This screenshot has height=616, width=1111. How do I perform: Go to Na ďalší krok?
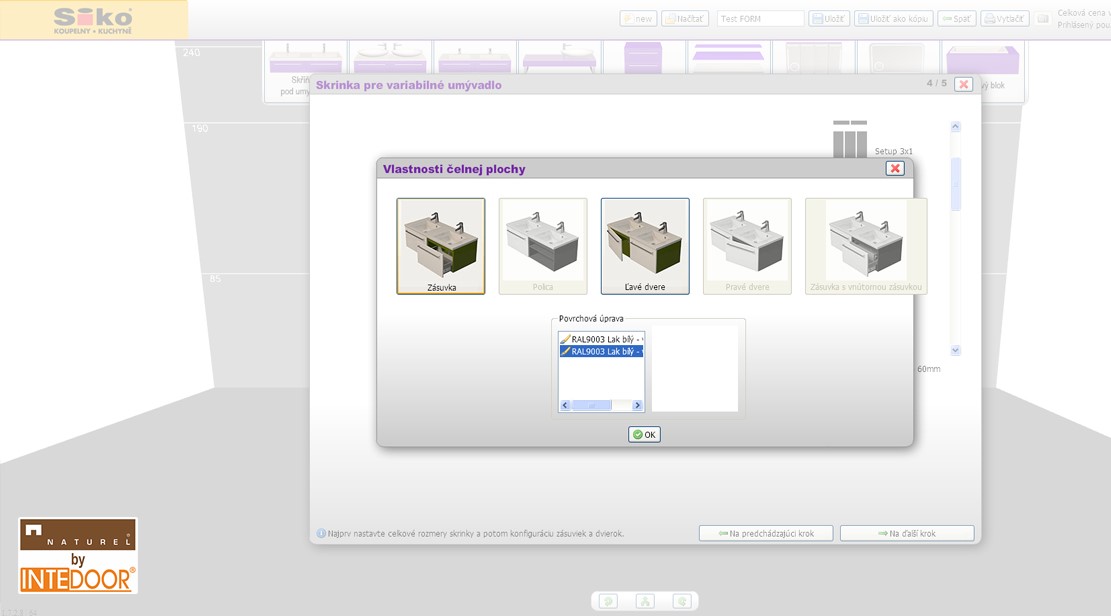pos(907,534)
